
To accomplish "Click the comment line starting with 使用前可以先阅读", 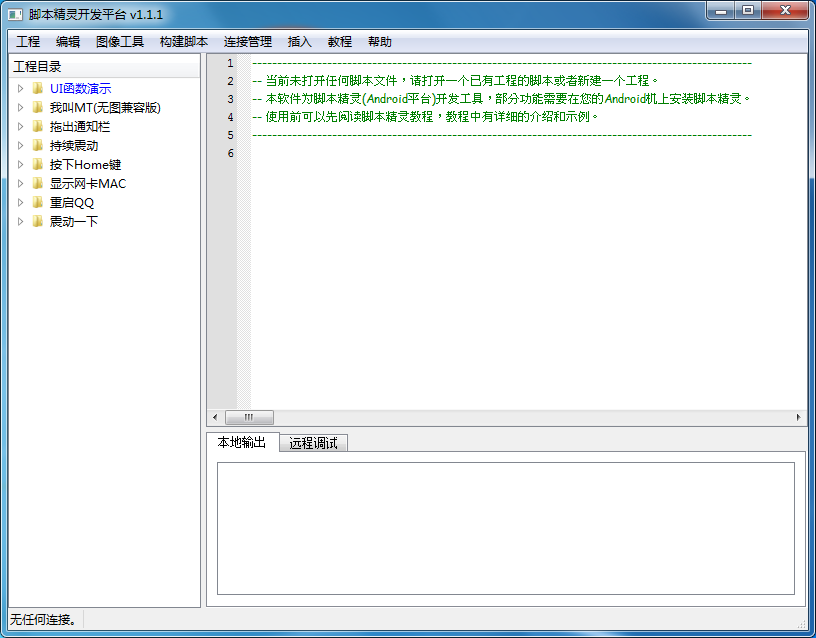I will [426, 117].
